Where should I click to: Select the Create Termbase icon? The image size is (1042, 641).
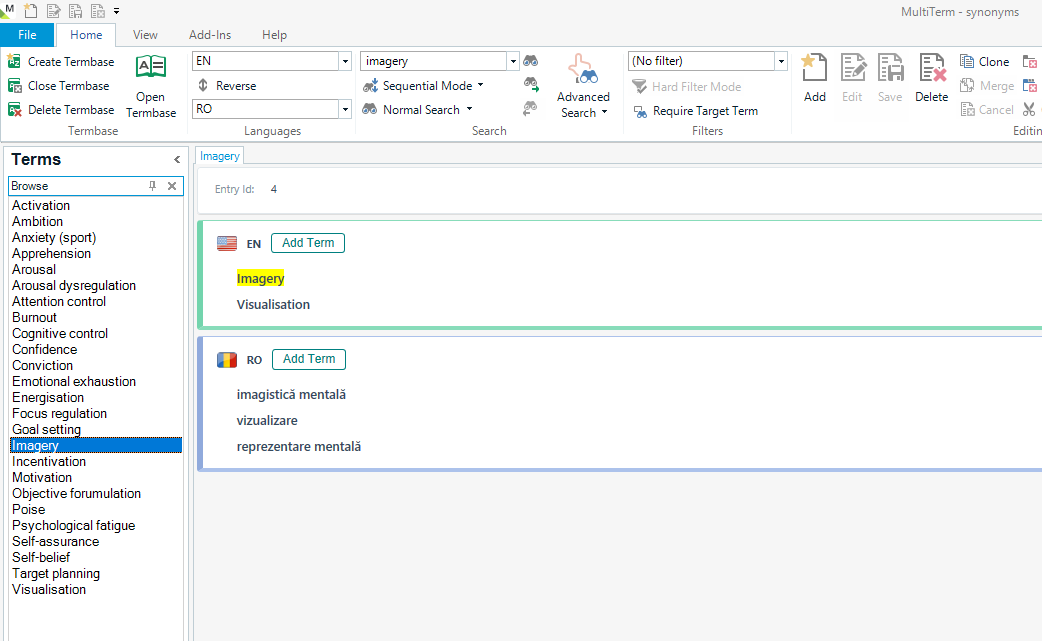[x=14, y=61]
